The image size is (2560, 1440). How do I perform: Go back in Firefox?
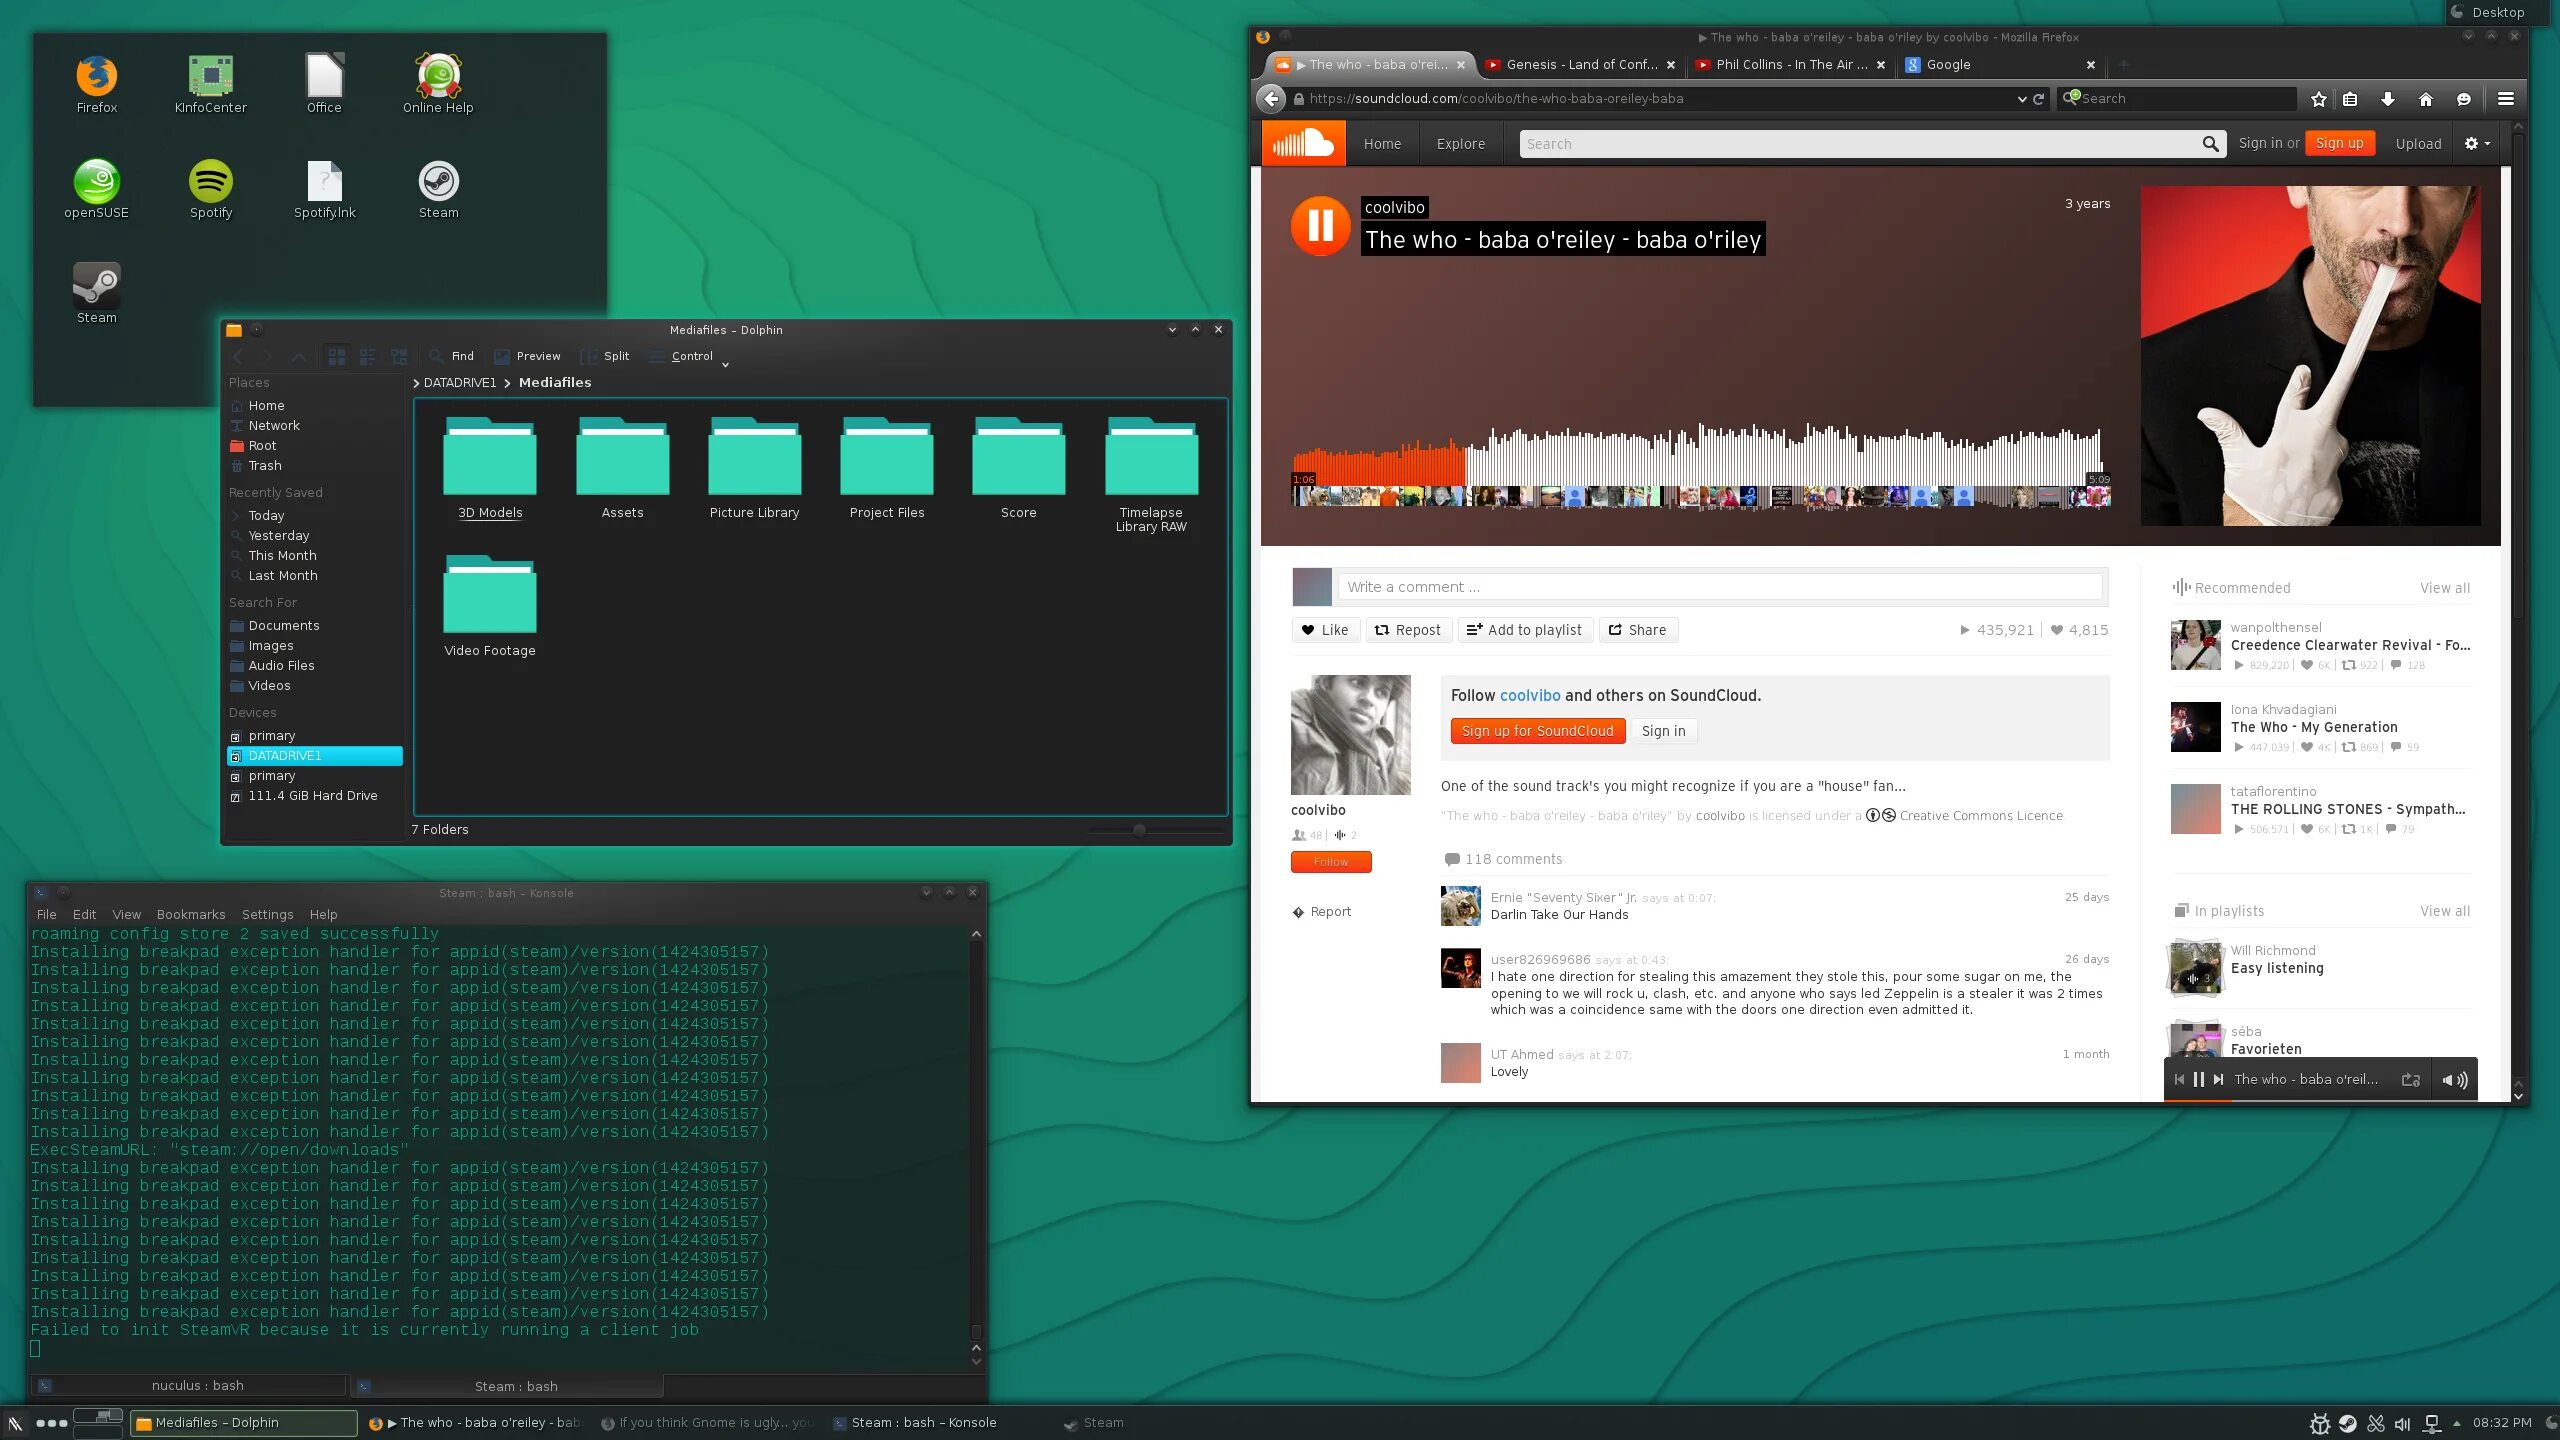1271,99
